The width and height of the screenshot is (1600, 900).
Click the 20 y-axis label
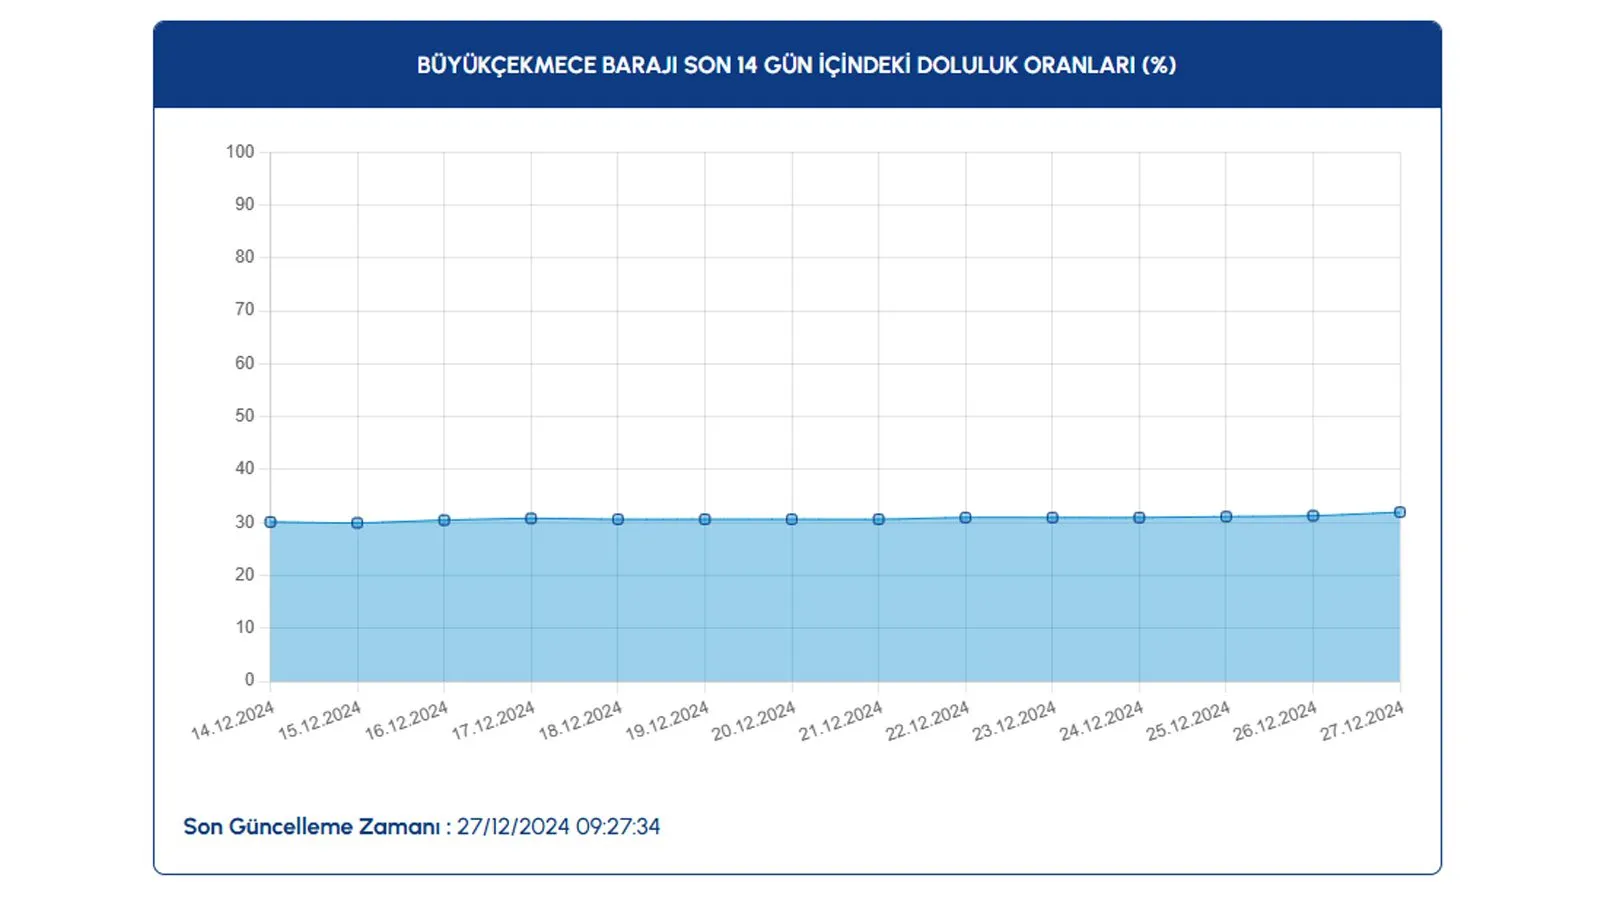(x=245, y=575)
